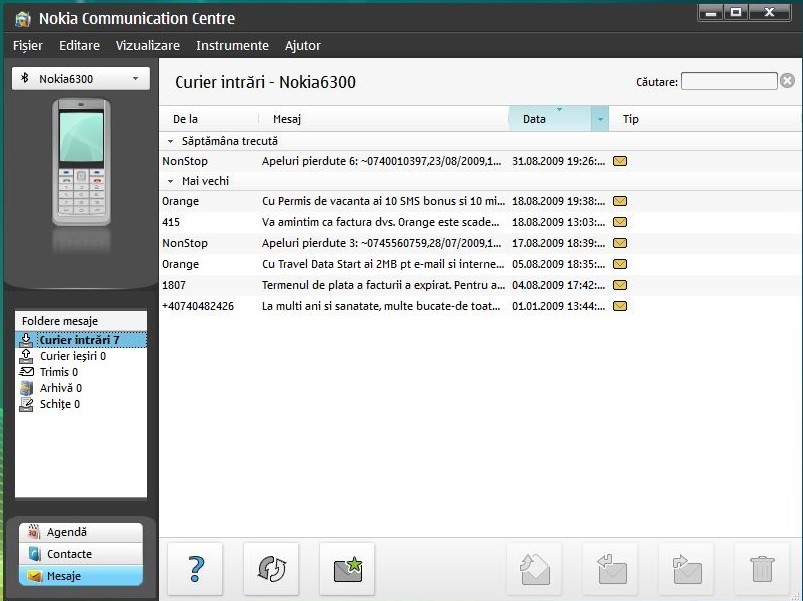Select the 'Apeluri pierdute 6' message text
This screenshot has width=803, height=601.
click(382, 161)
